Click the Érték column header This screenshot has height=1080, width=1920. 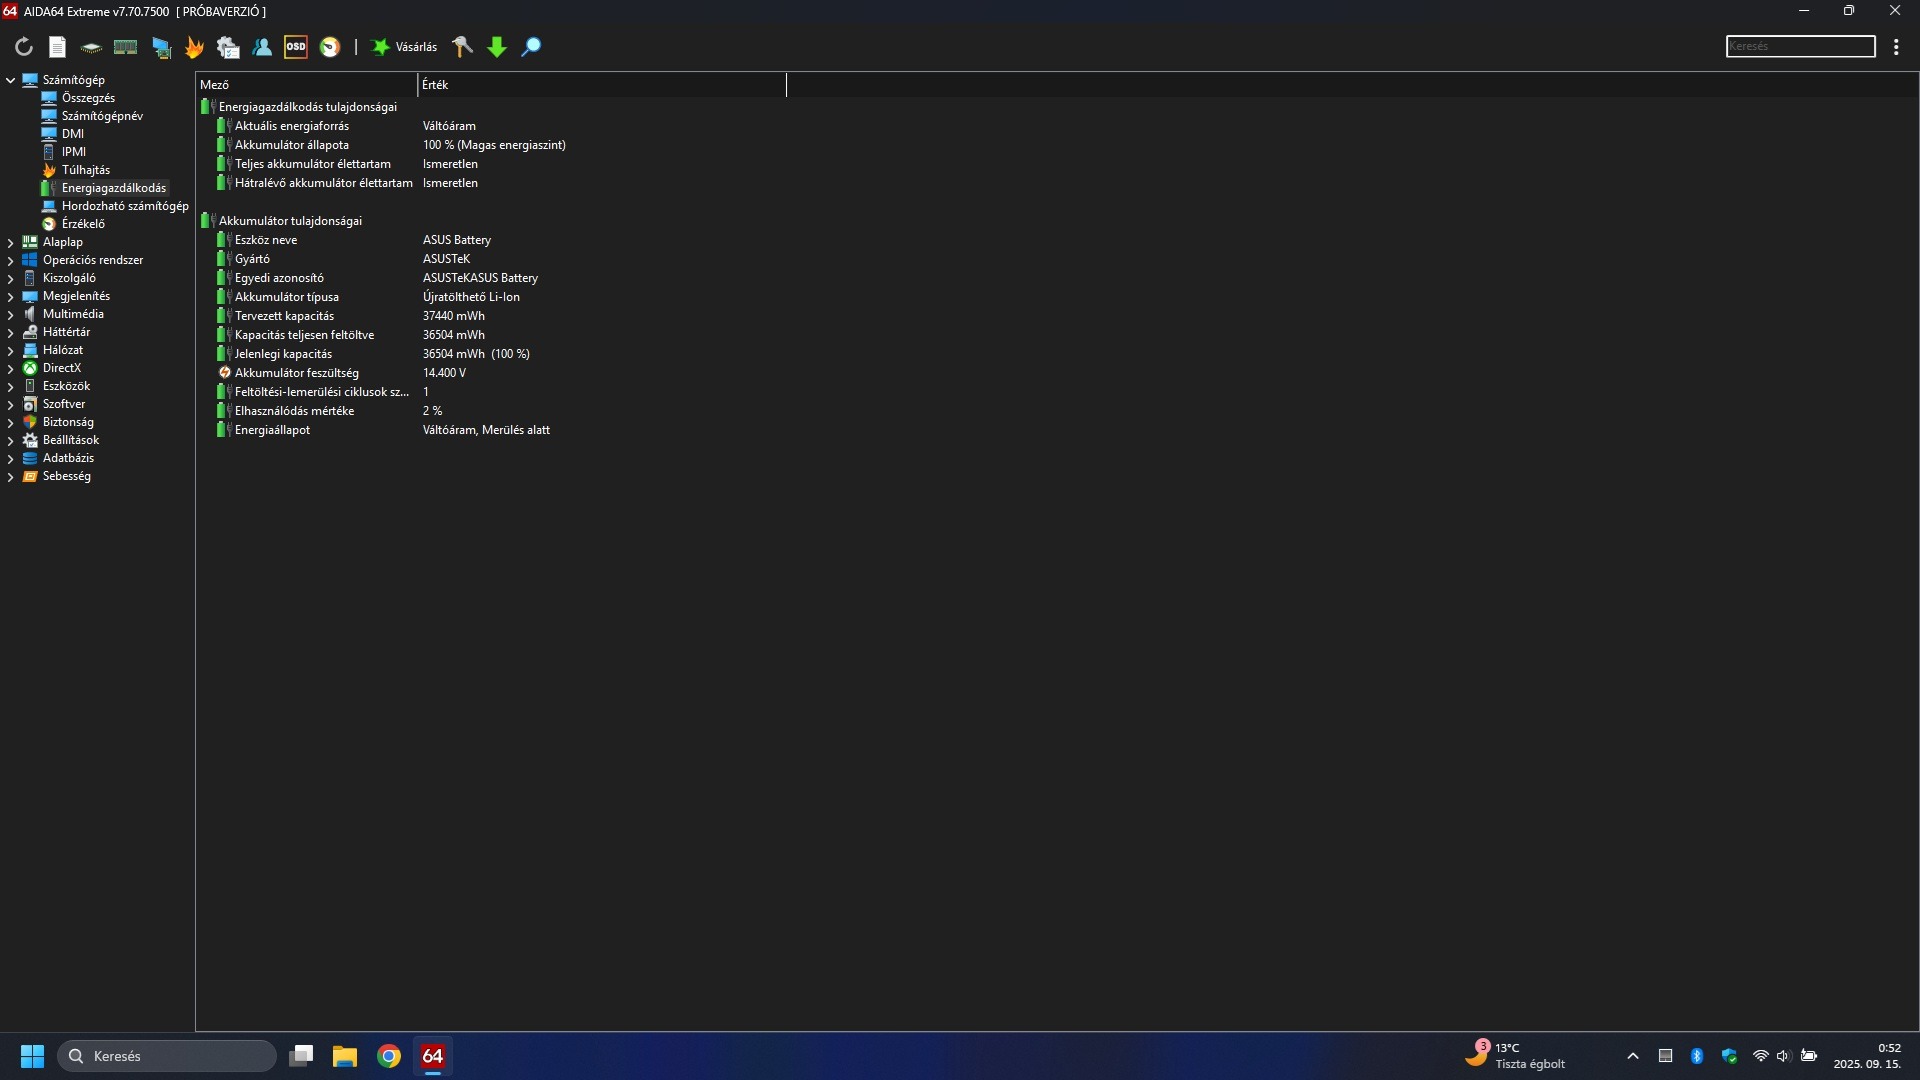coord(600,85)
